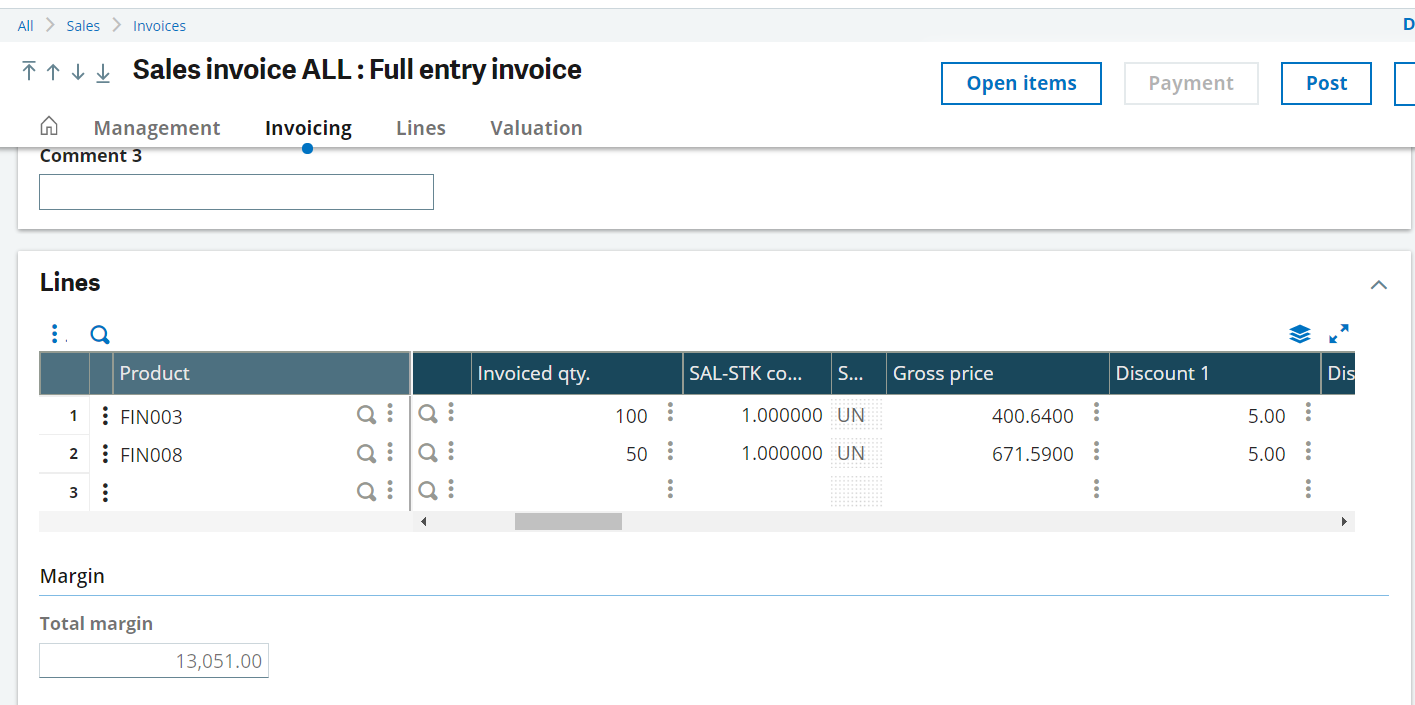Go to the previous record arrow icon

53,72
